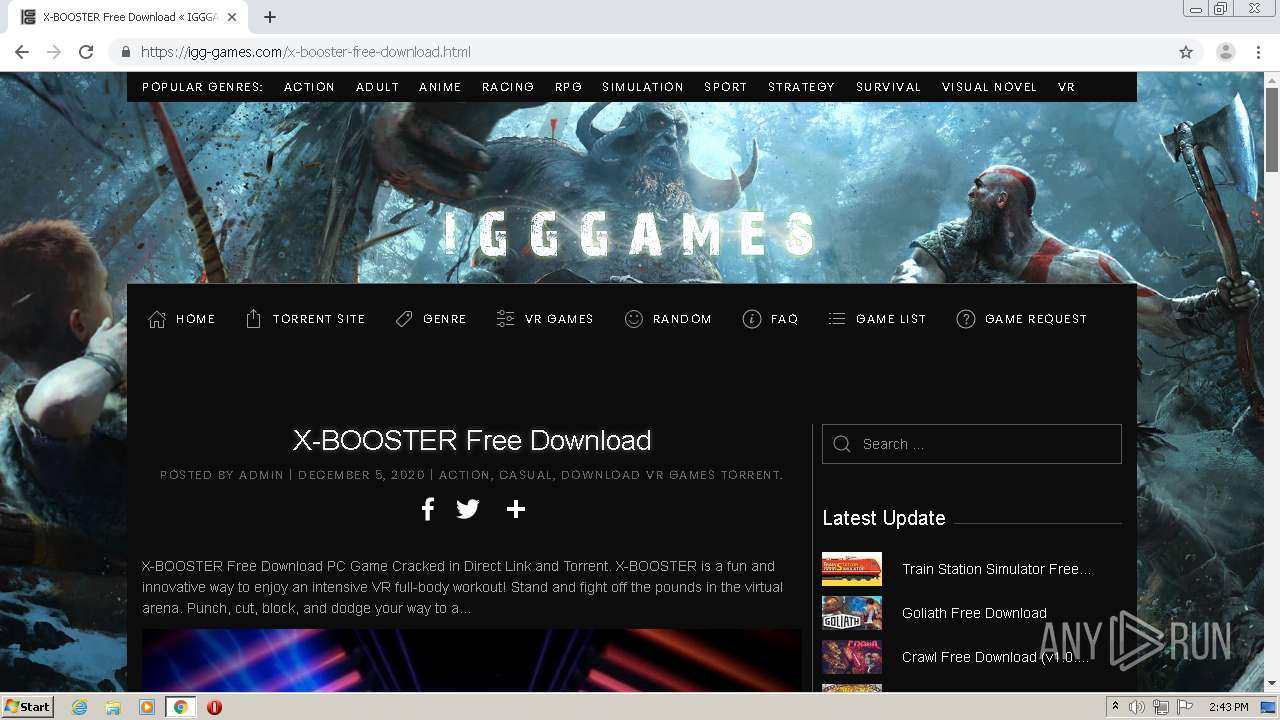
Task: Click the browser forward arrow
Action: 54,52
